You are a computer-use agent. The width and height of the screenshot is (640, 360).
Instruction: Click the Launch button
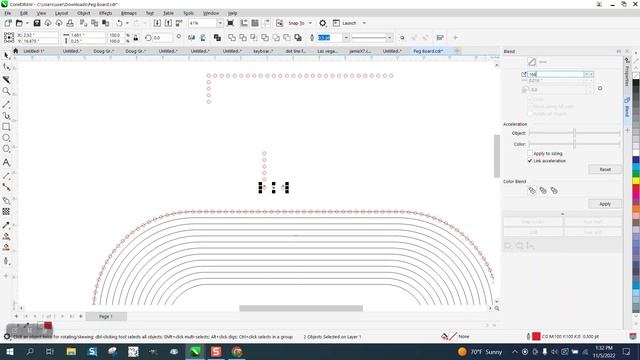pos(345,23)
